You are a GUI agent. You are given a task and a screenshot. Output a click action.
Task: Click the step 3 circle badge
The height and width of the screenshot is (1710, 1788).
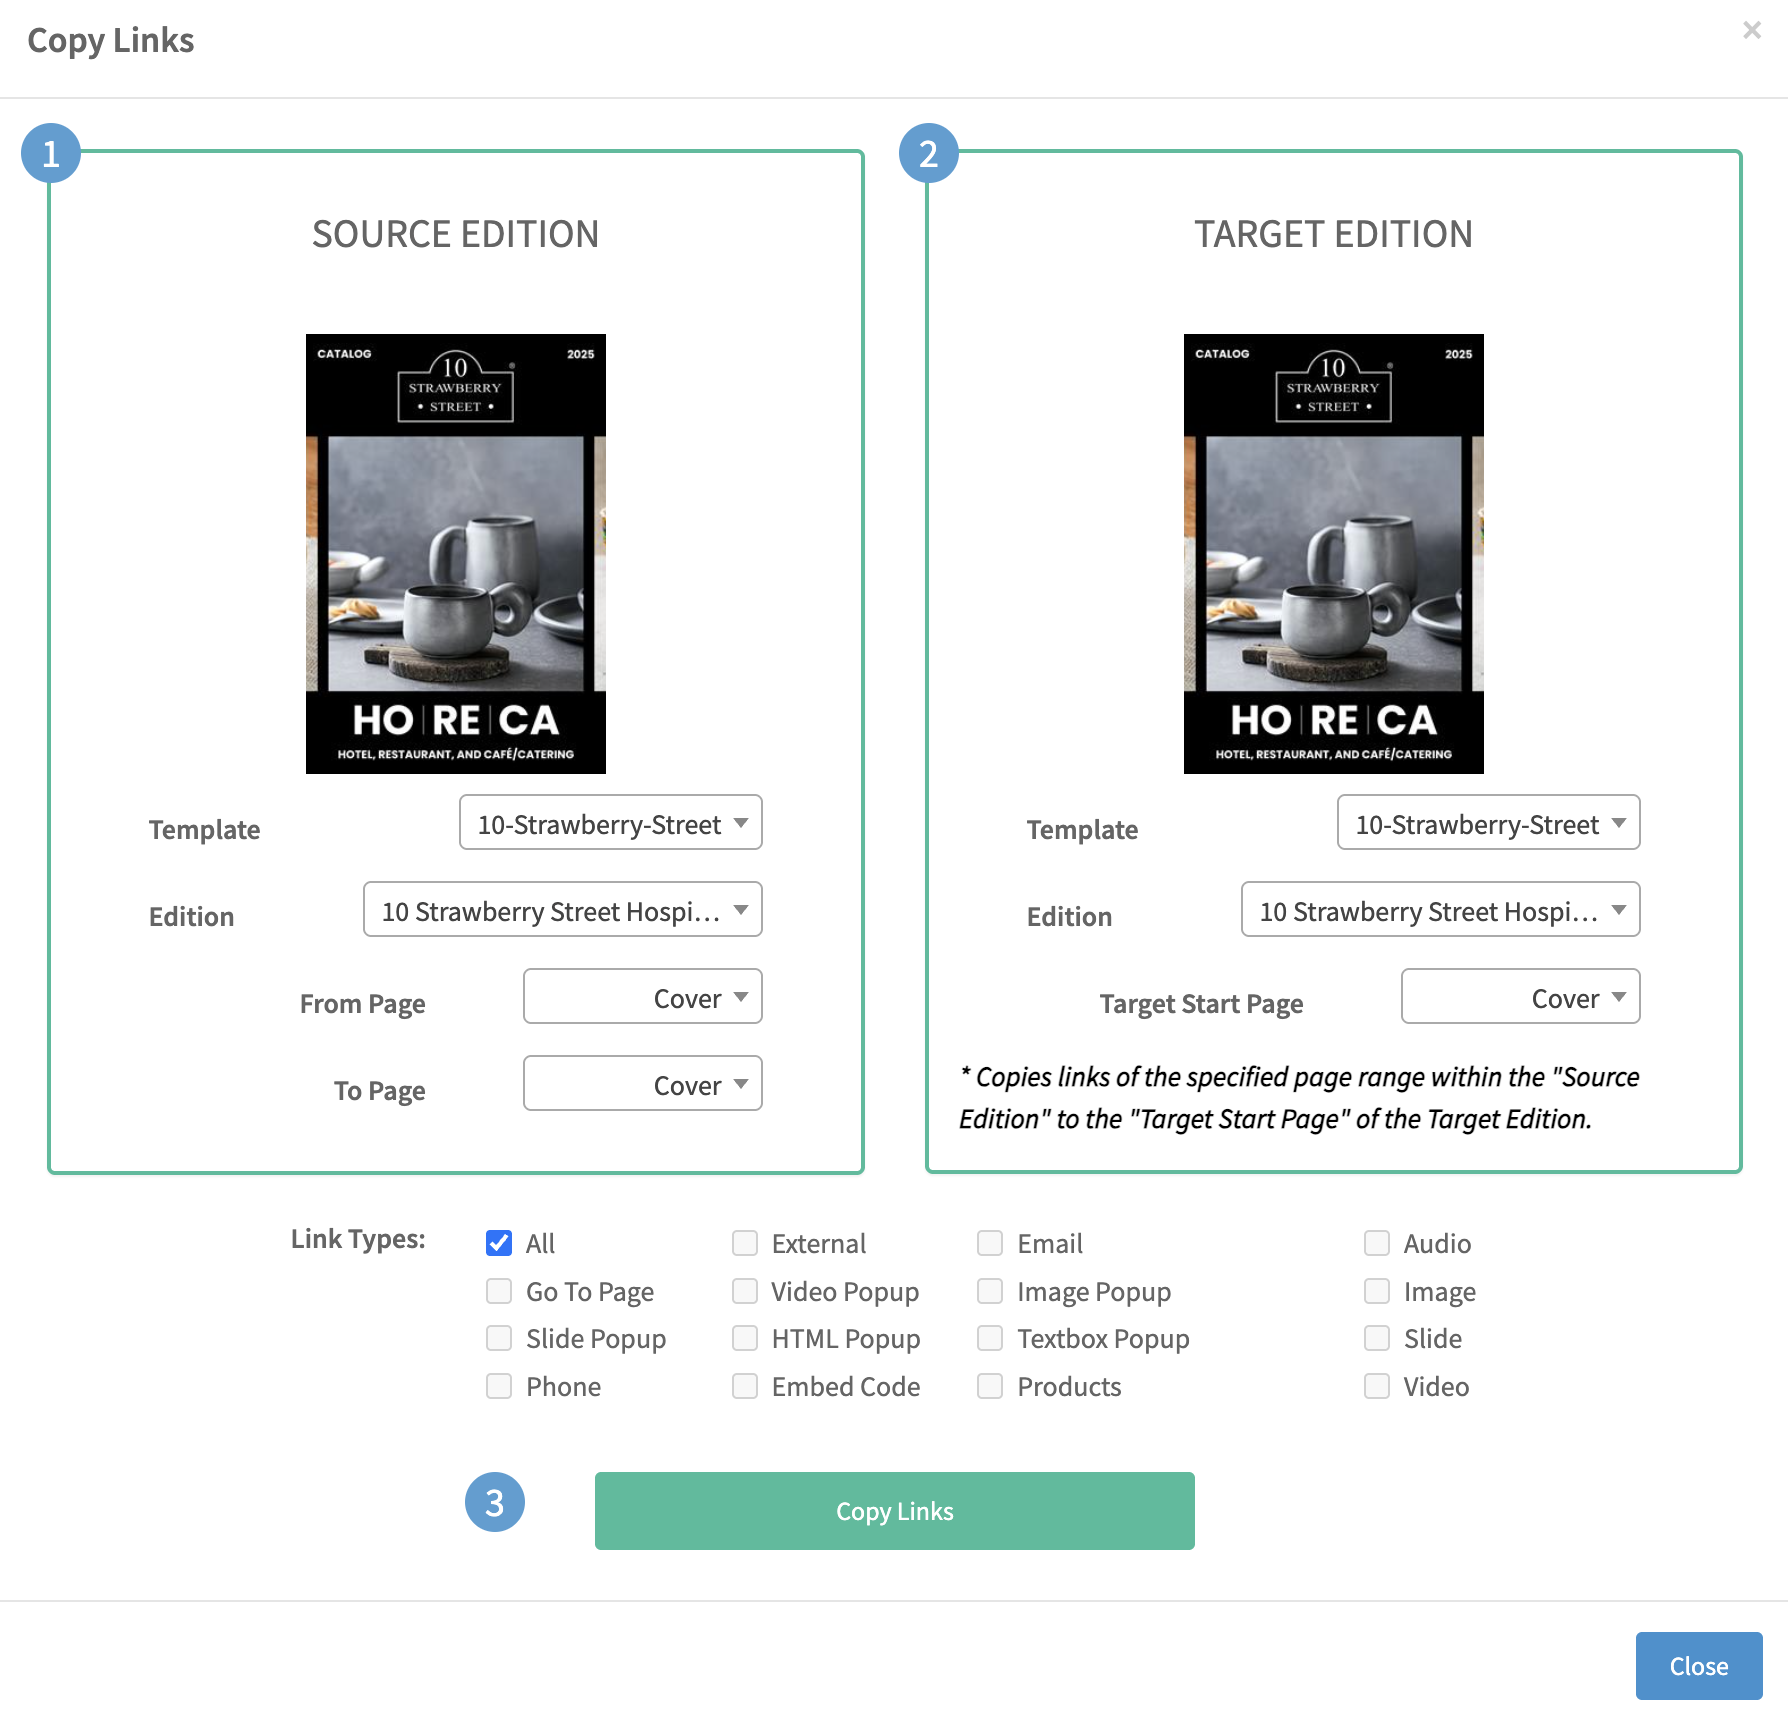[494, 1502]
